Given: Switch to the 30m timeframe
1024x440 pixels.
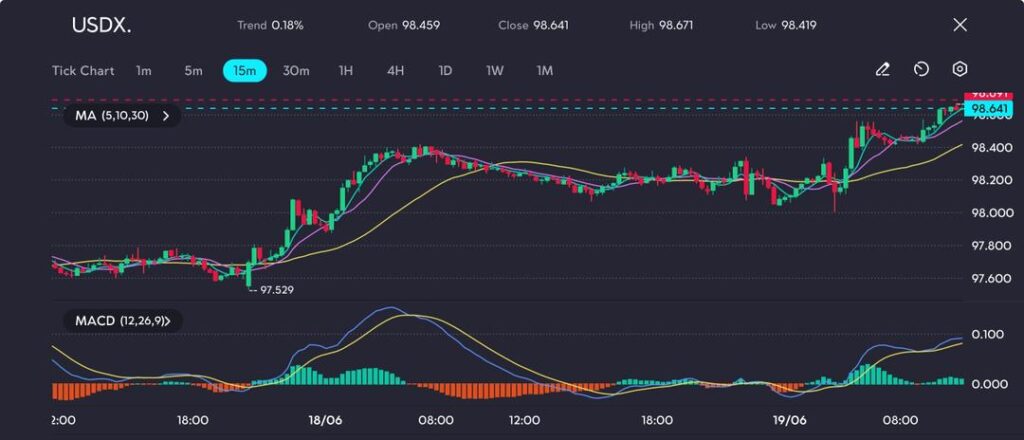Looking at the screenshot, I should point(296,71).
